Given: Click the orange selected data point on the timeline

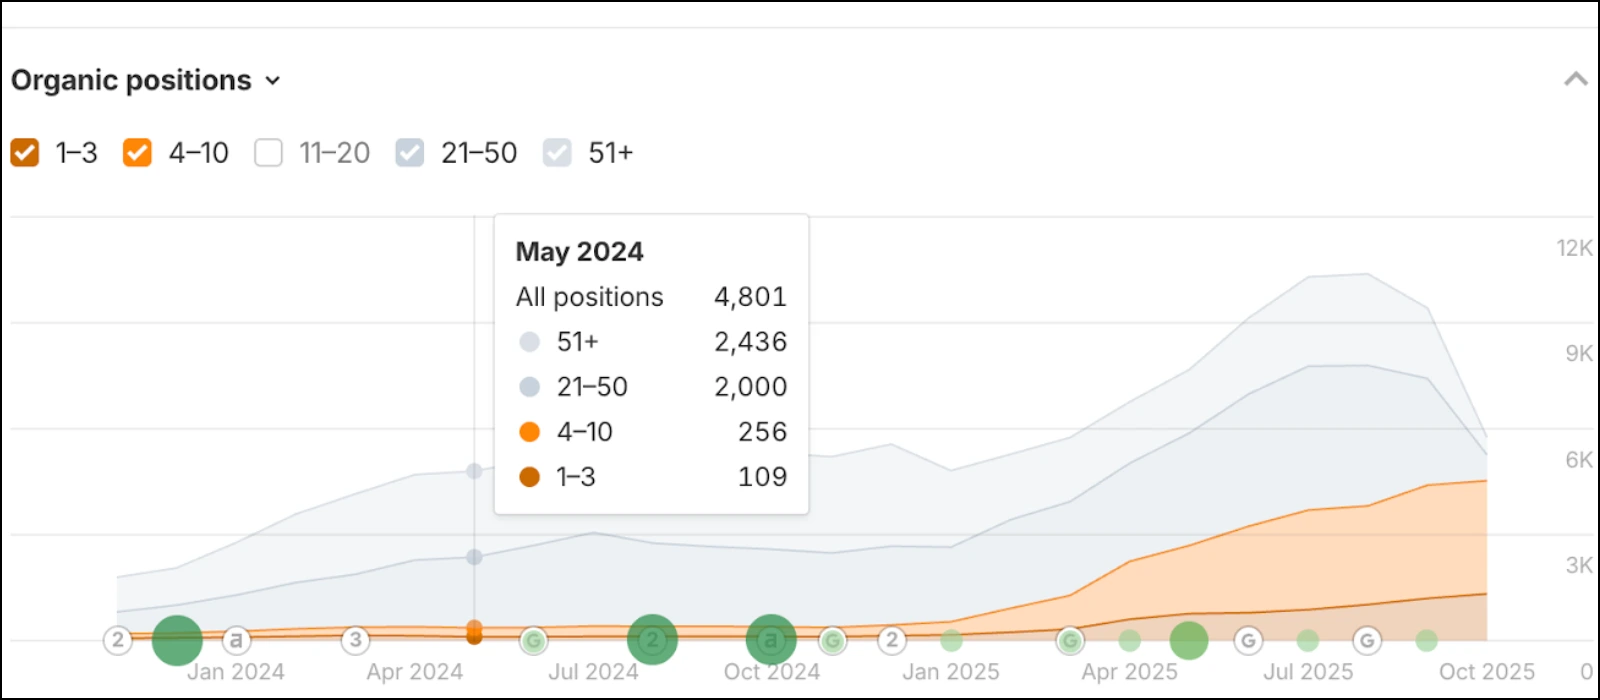Looking at the screenshot, I should [474, 634].
